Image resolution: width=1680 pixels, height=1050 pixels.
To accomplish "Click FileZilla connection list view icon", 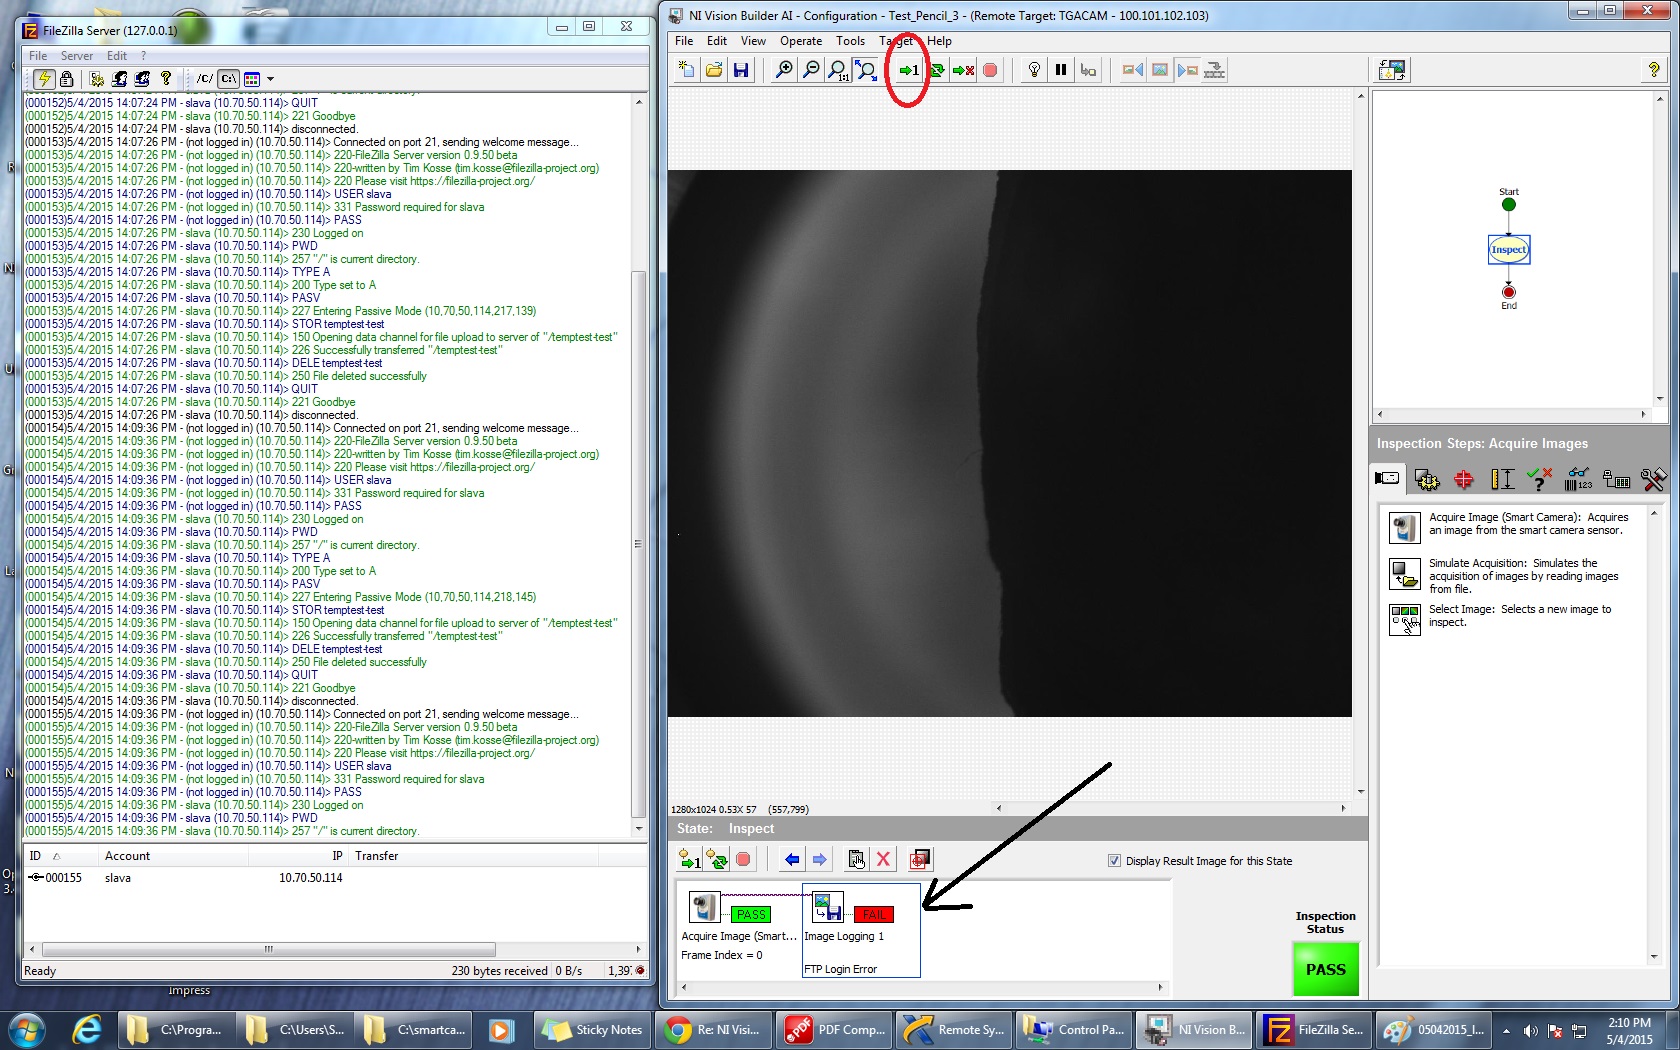I will click(x=252, y=78).
